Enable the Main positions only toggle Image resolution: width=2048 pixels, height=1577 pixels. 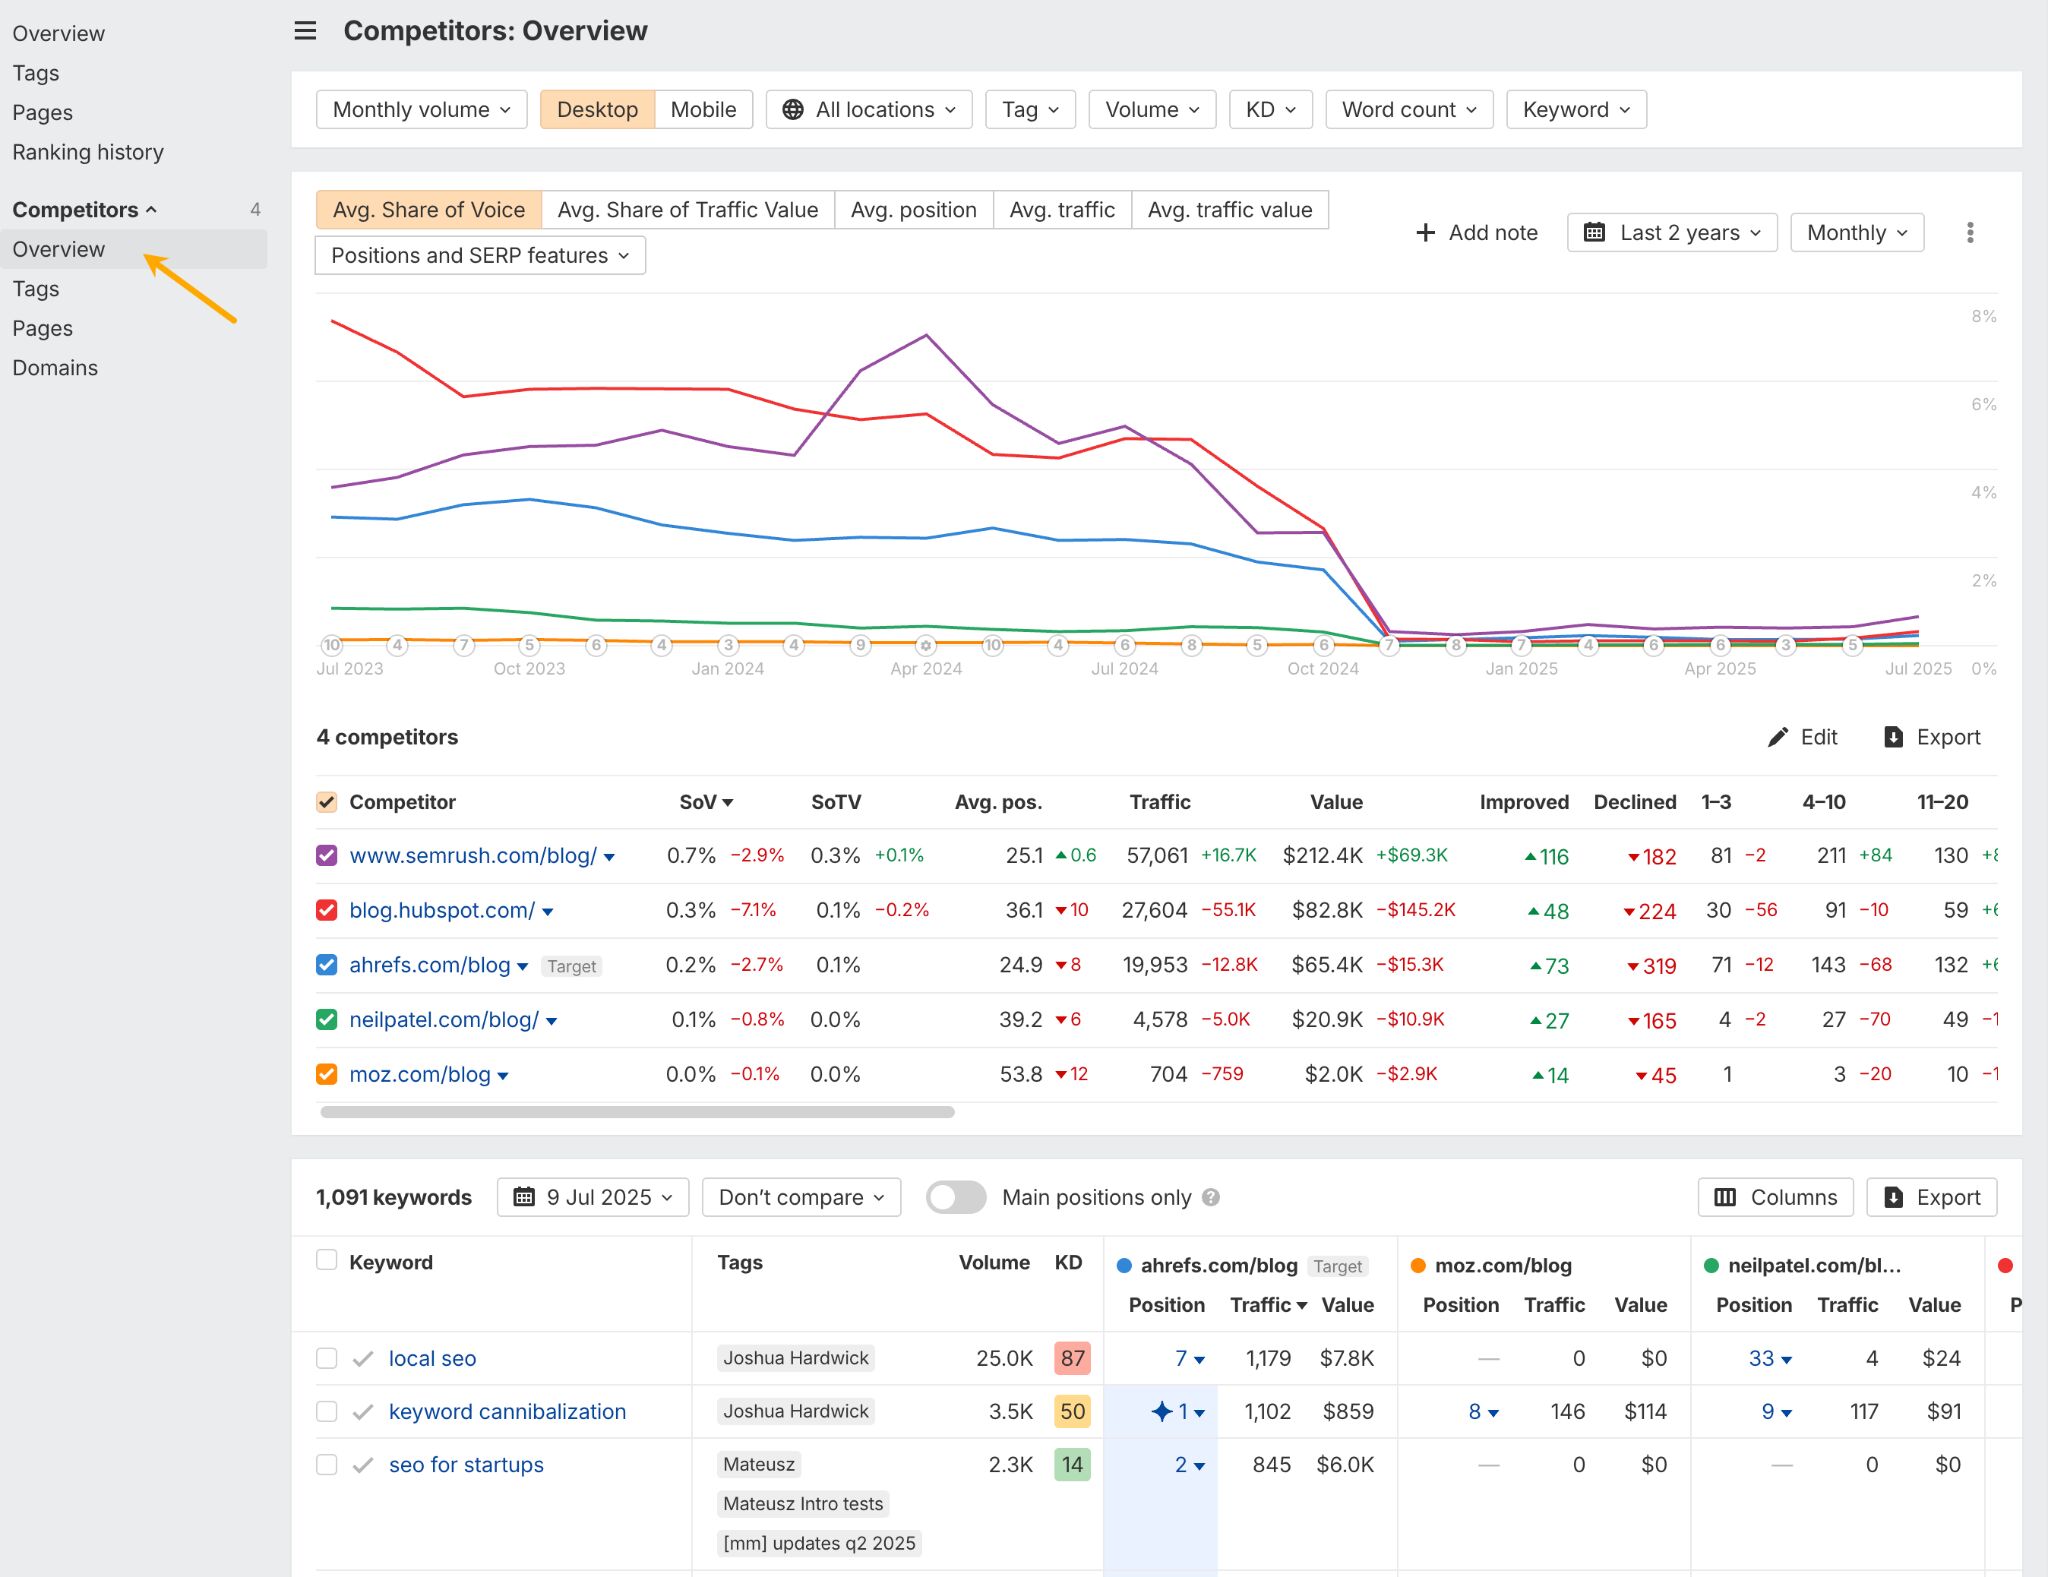956,1197
